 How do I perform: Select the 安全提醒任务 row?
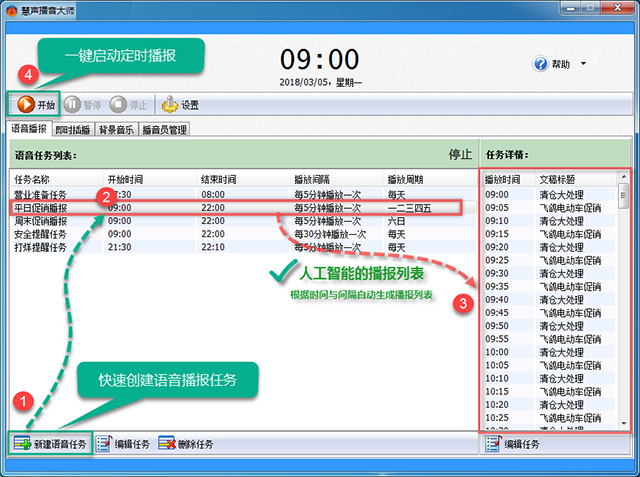[243, 234]
